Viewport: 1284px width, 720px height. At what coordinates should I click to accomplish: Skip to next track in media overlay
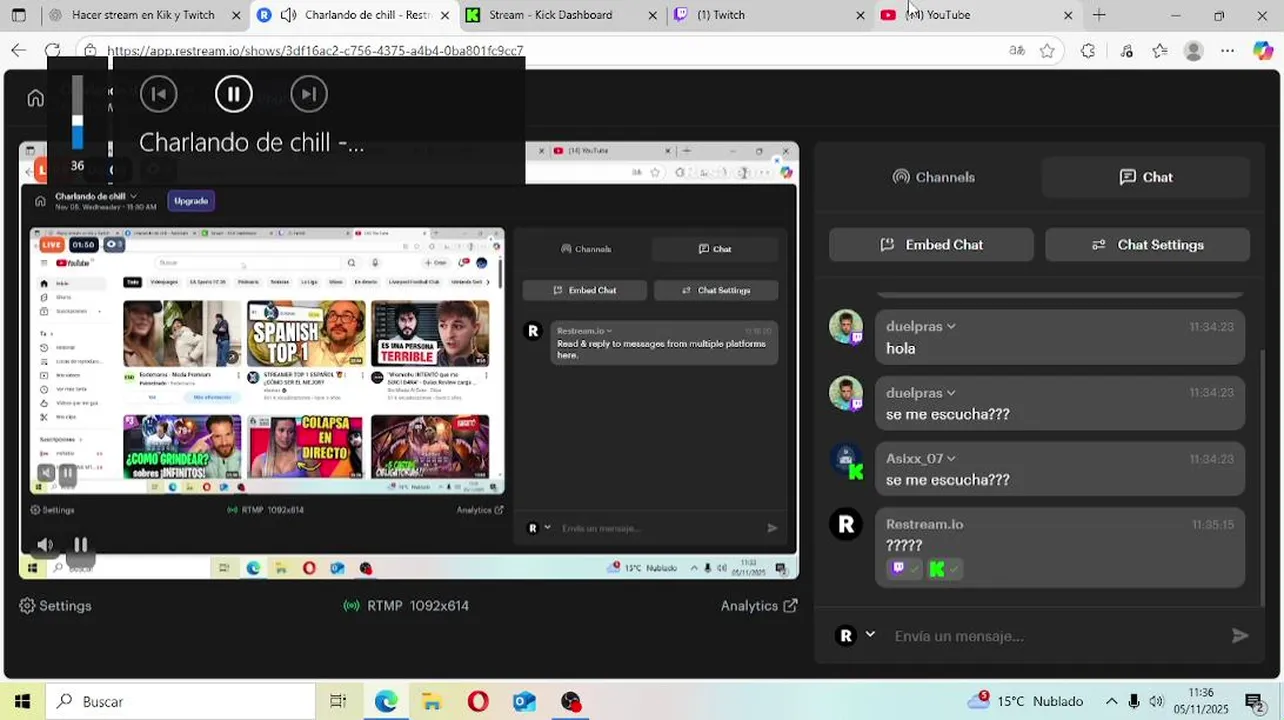[x=309, y=94]
